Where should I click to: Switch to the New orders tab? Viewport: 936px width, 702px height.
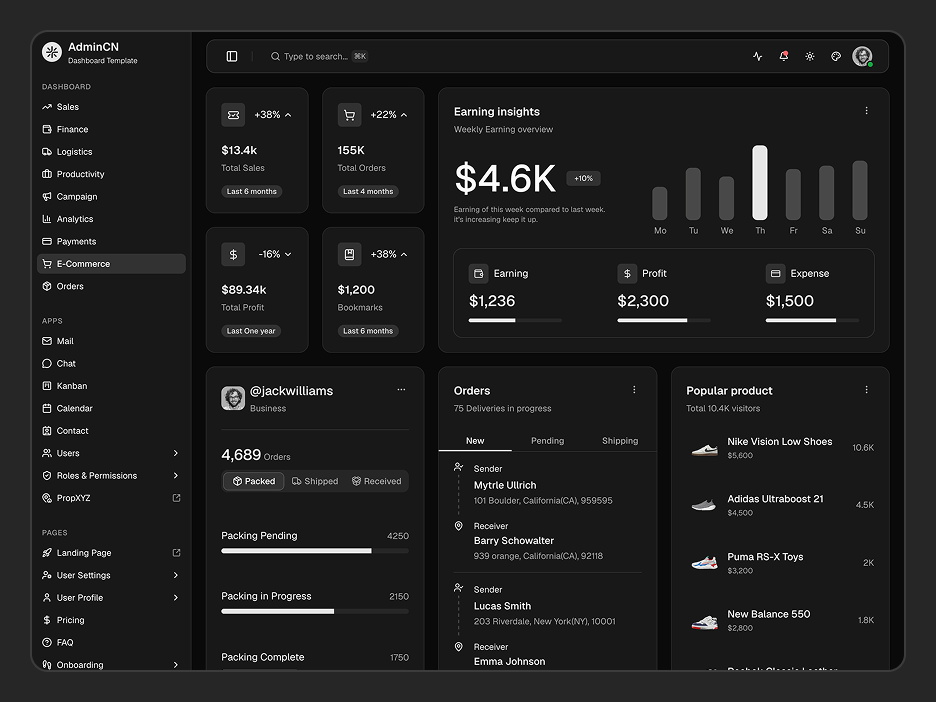475,441
